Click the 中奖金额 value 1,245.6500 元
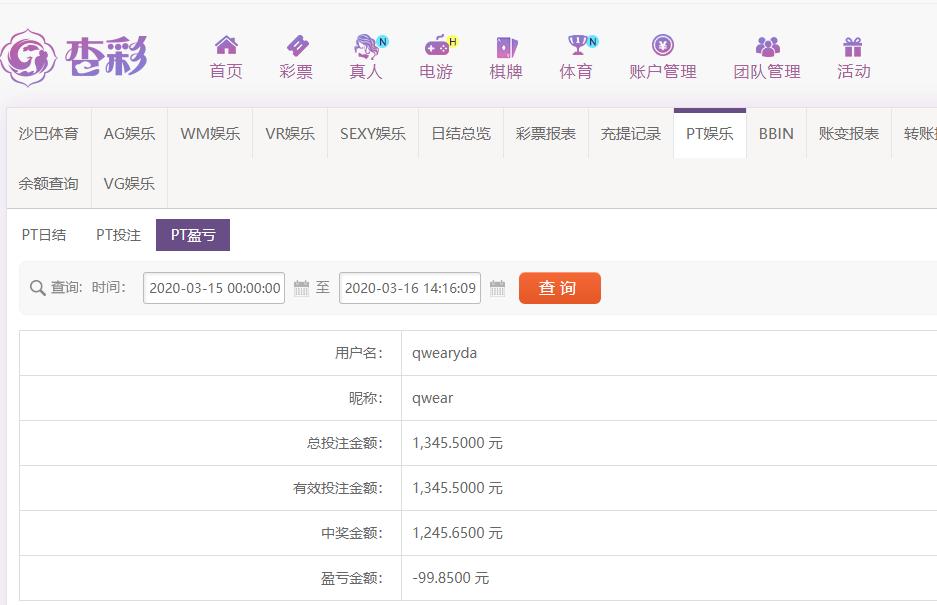The height and width of the screenshot is (605, 937). [457, 533]
